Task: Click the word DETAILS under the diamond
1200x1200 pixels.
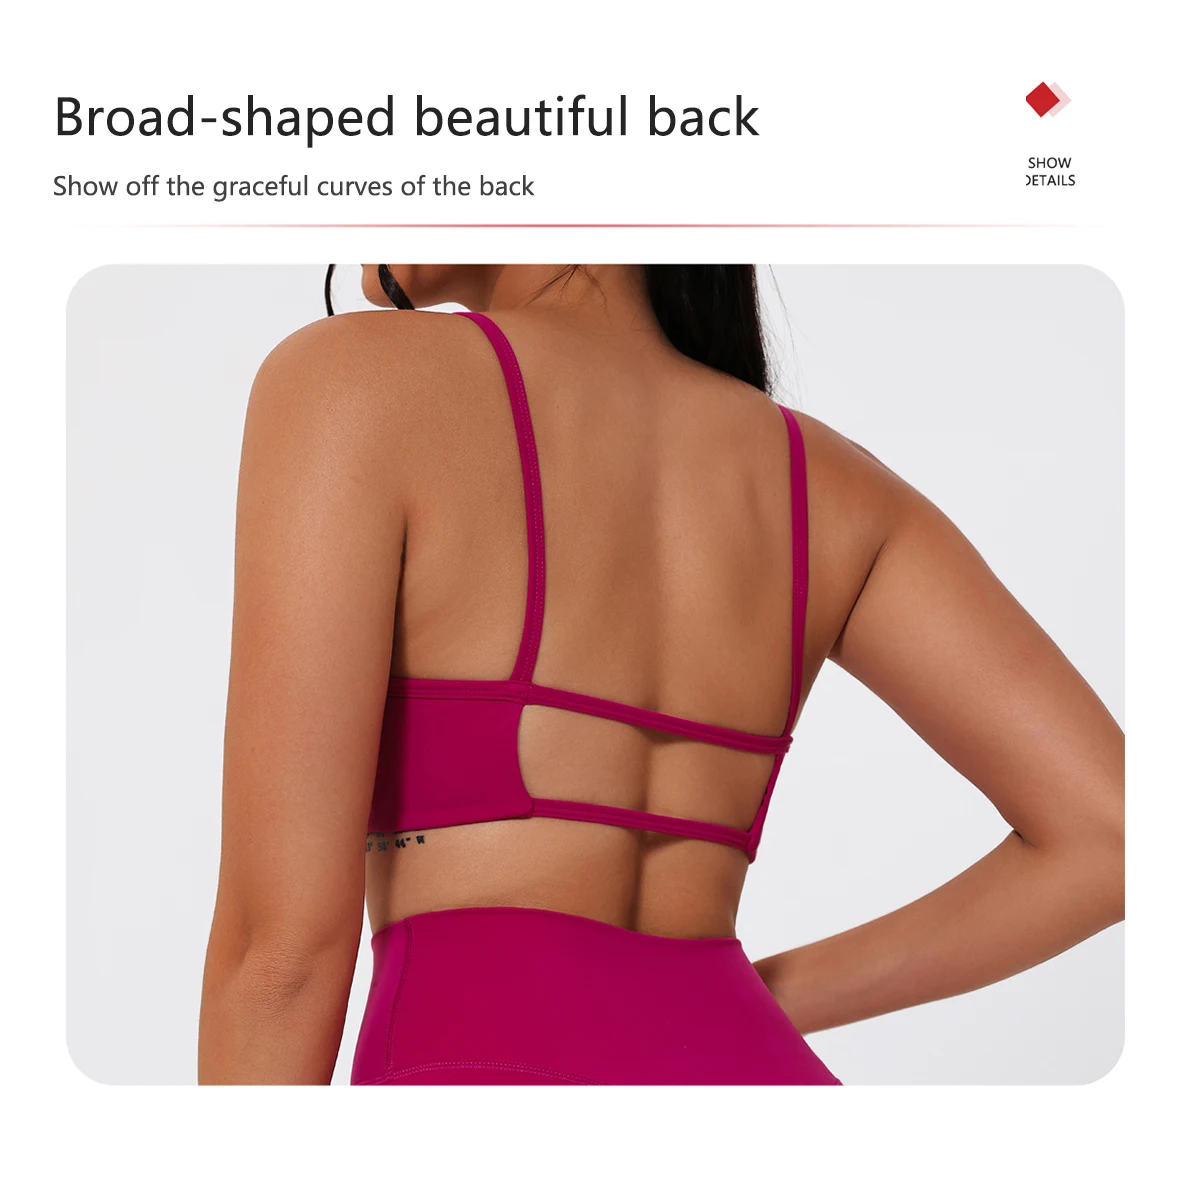Action: (1050, 180)
